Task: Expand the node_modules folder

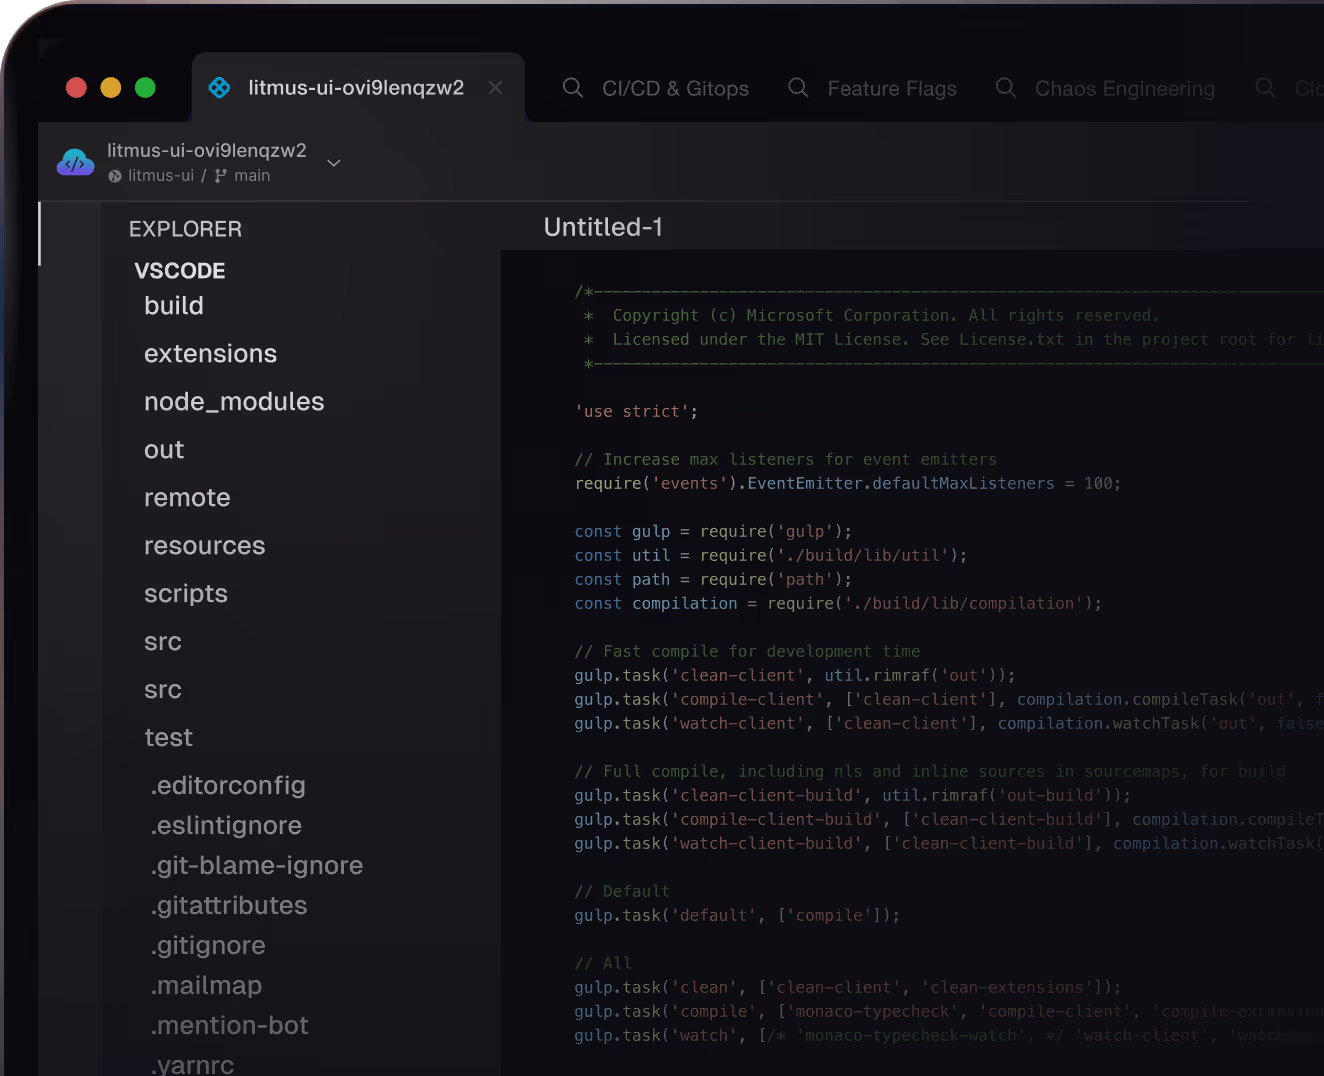Action: coord(234,402)
